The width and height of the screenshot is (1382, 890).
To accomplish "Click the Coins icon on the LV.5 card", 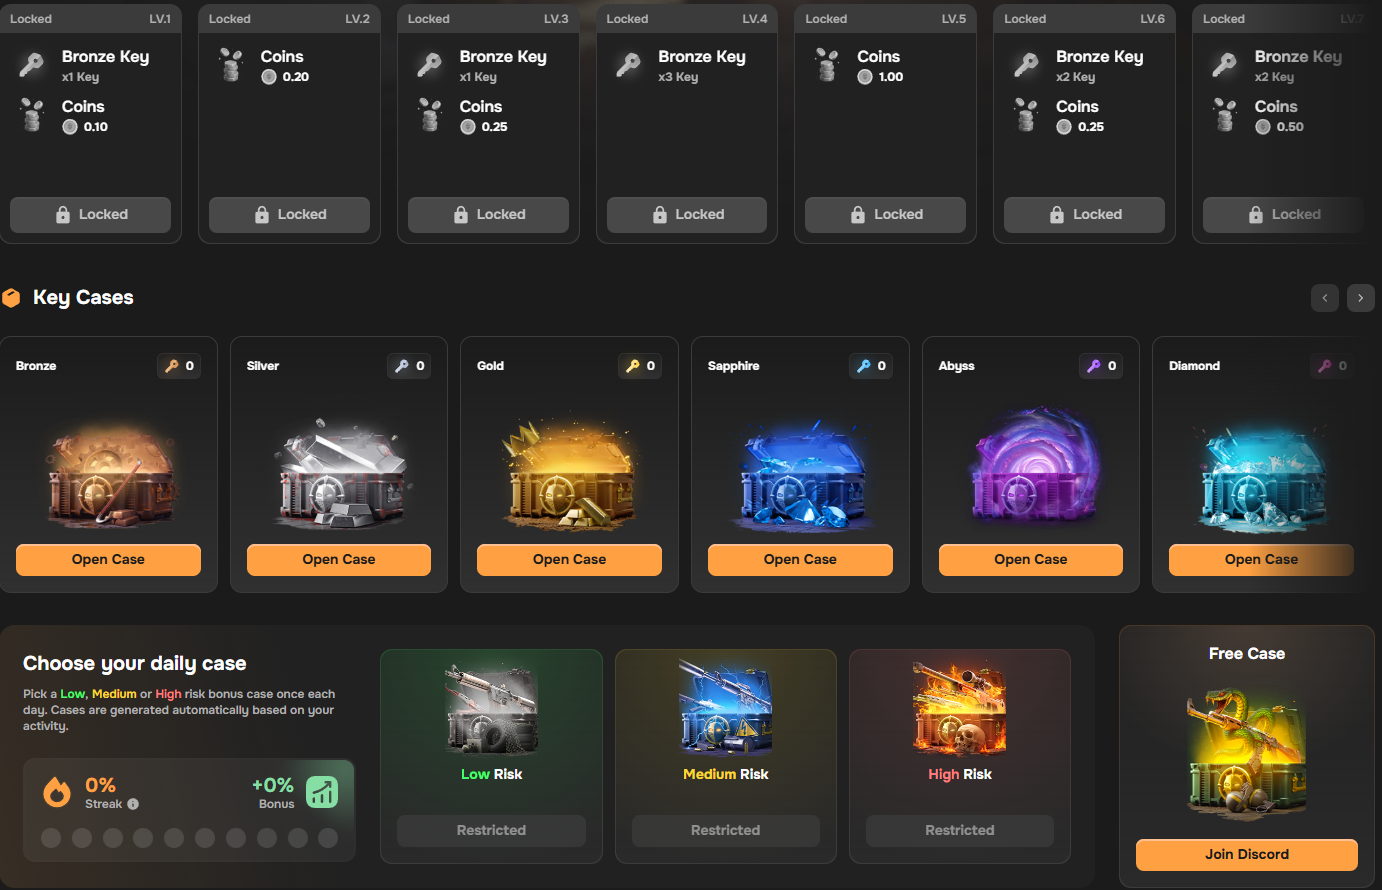I will click(826, 64).
